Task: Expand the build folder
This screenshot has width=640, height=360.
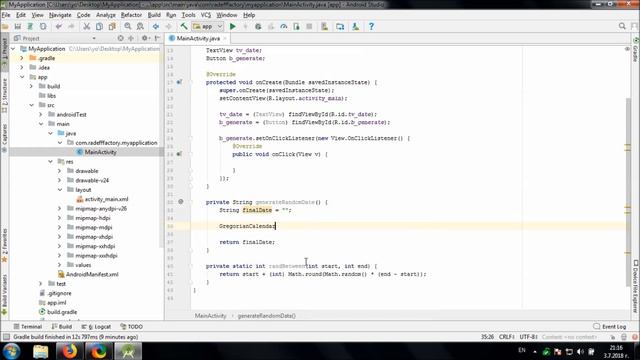Action: 31,86
